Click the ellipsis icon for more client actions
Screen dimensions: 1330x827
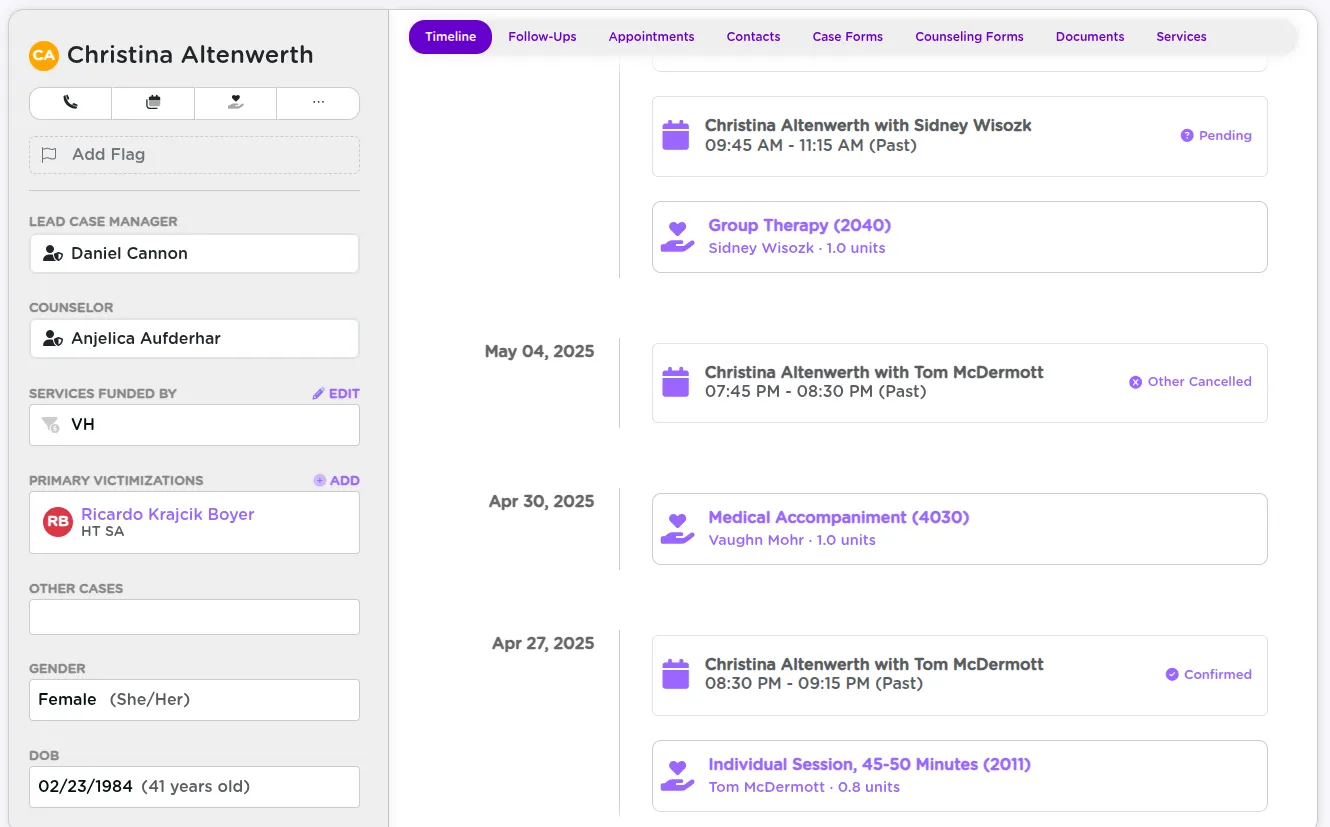(318, 103)
